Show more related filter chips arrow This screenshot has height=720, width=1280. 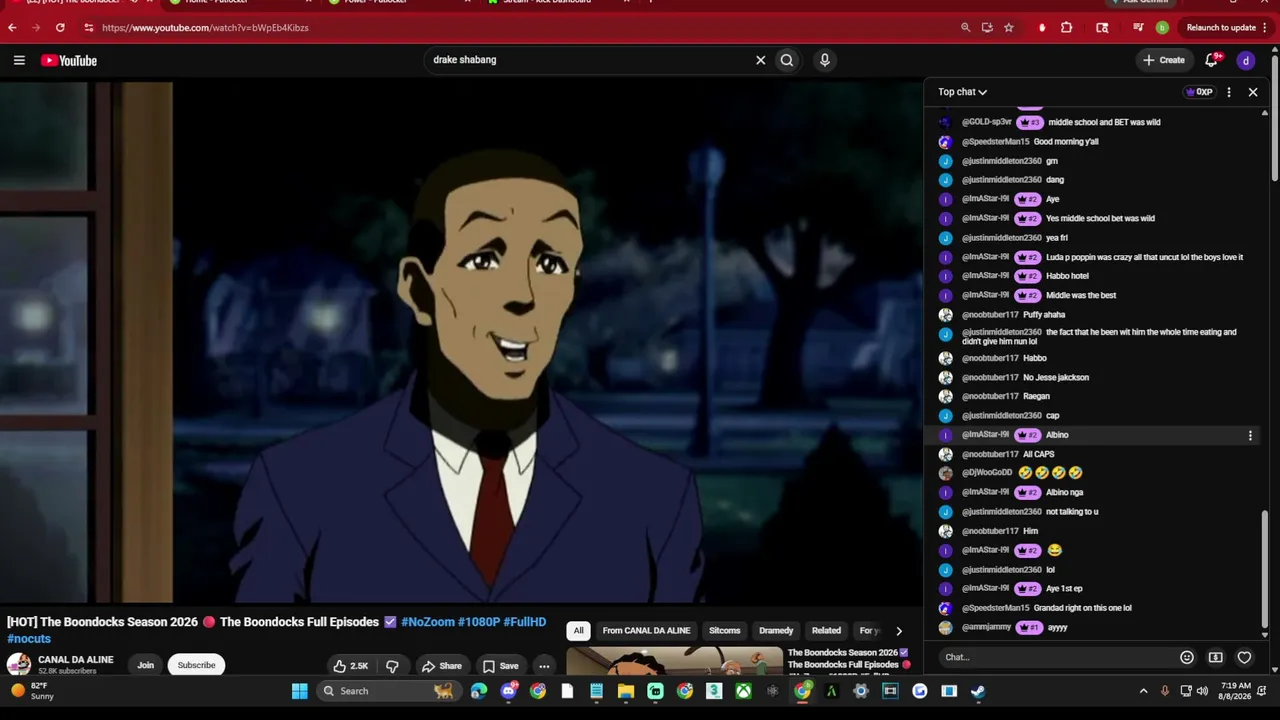point(898,631)
